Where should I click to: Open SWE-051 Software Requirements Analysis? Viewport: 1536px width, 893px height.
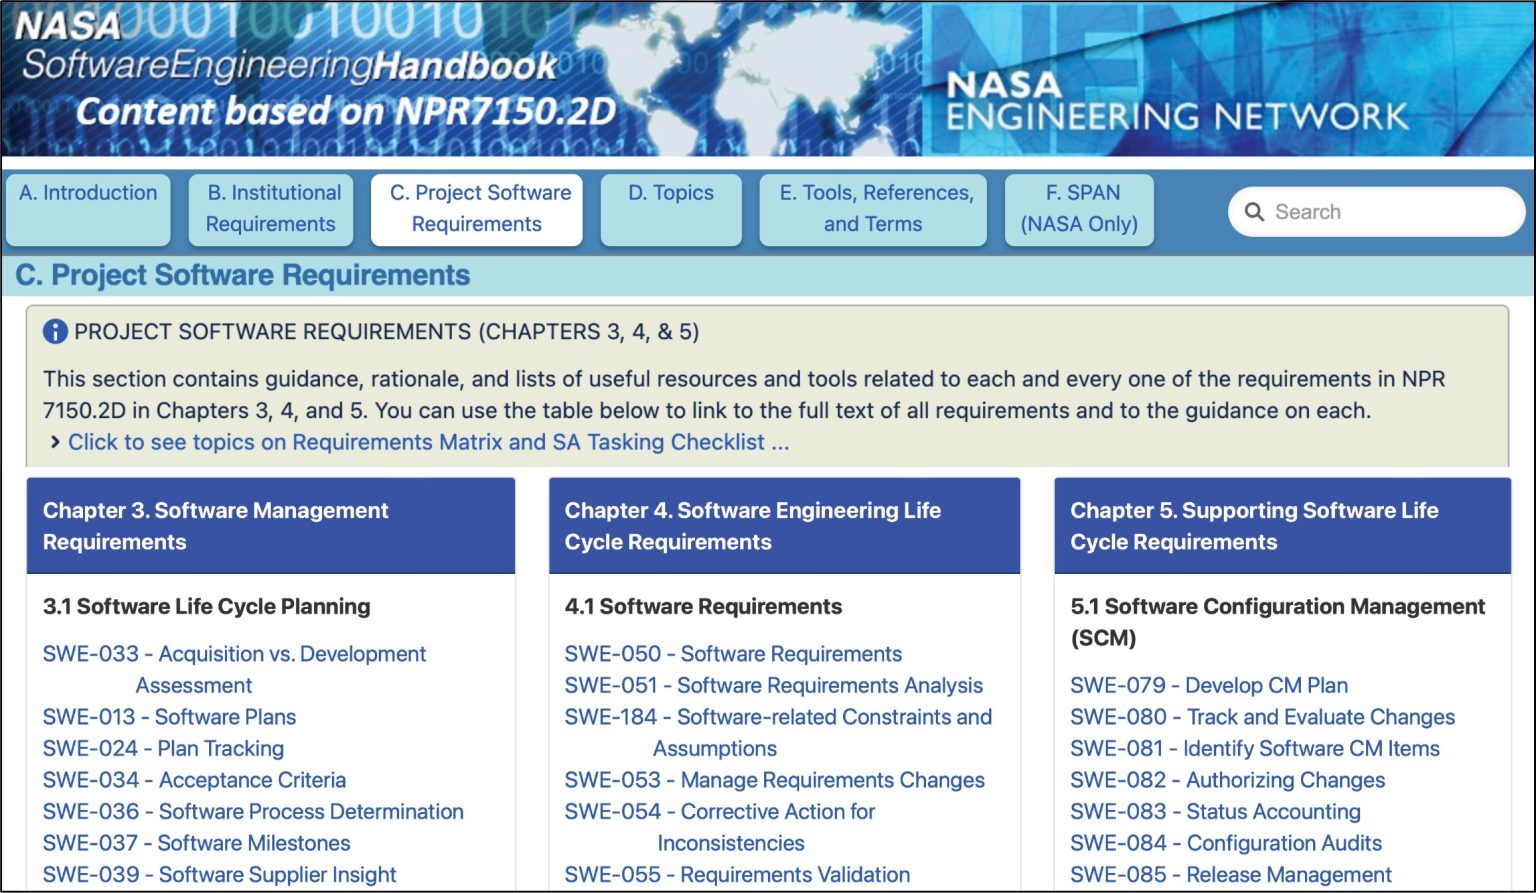click(773, 685)
